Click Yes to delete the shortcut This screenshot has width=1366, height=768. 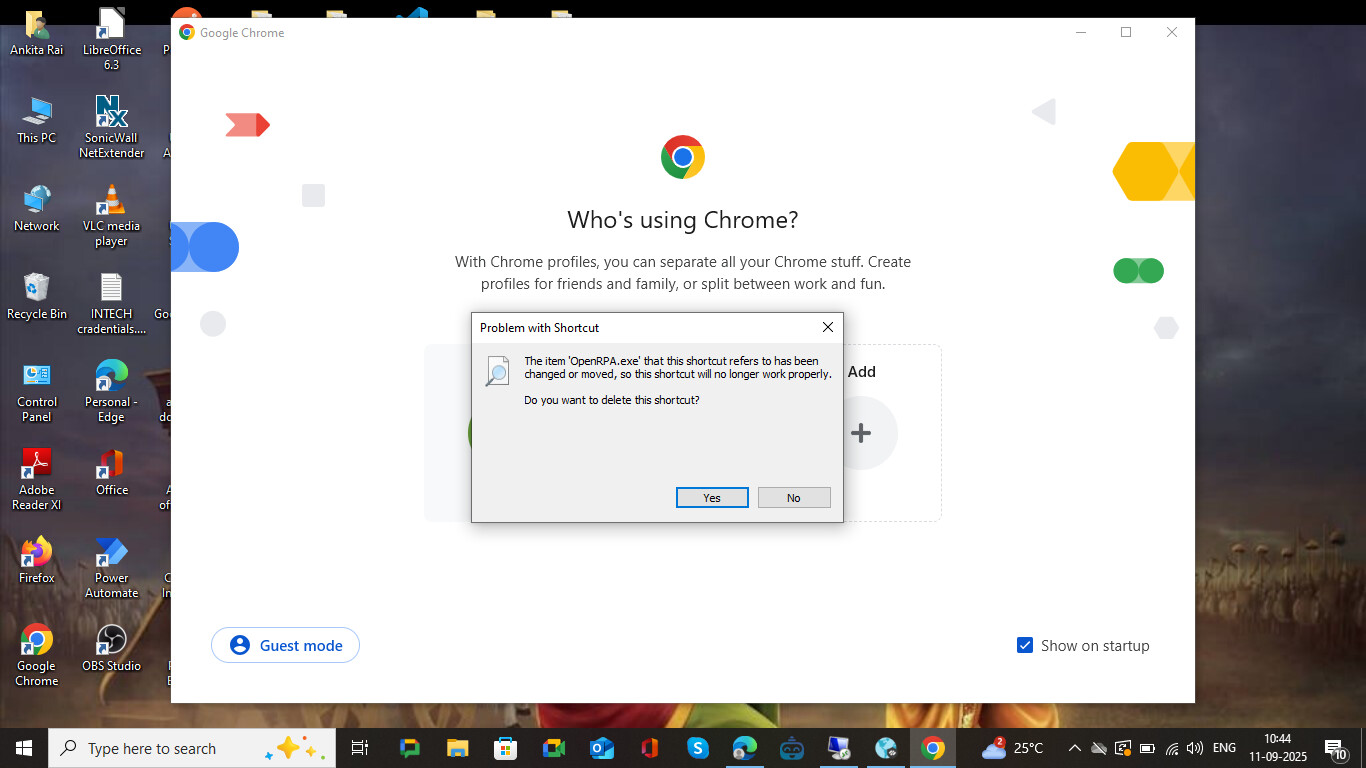tap(711, 498)
